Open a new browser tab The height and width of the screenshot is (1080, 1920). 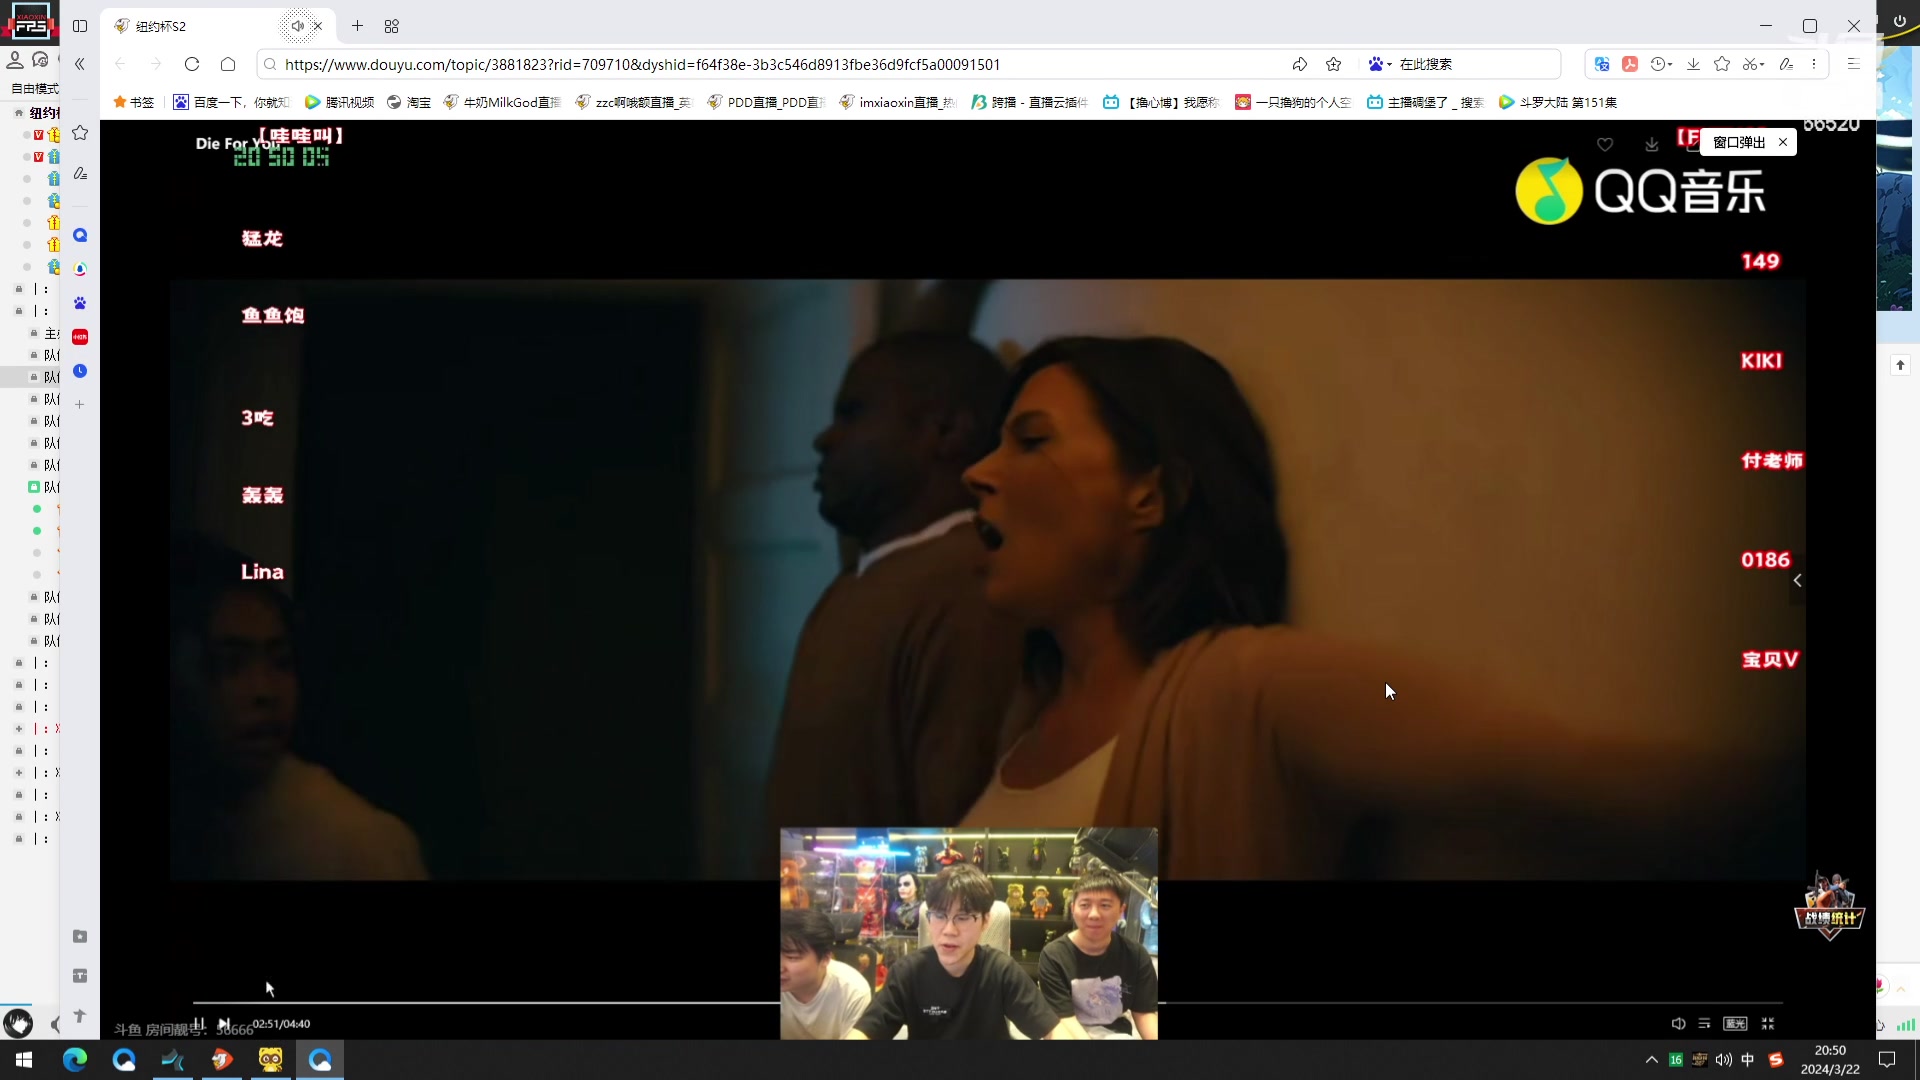[x=357, y=26]
